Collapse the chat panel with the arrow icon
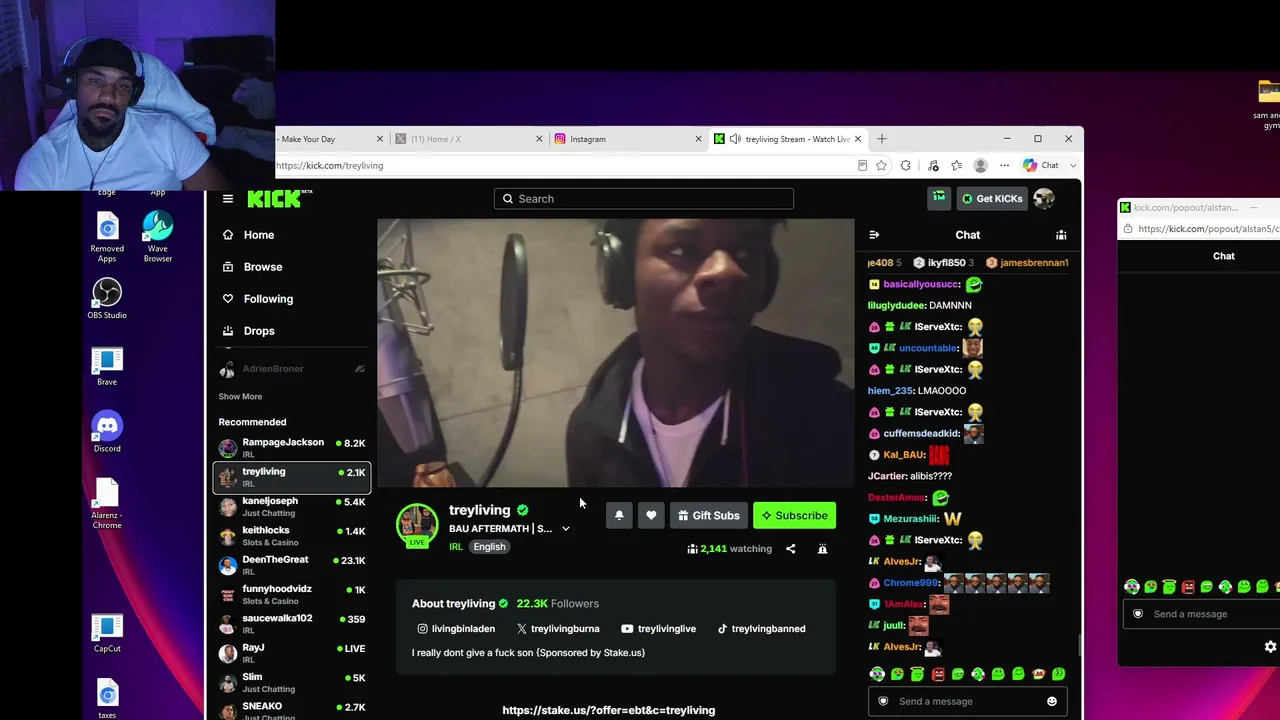The image size is (1280, 720). [874, 235]
